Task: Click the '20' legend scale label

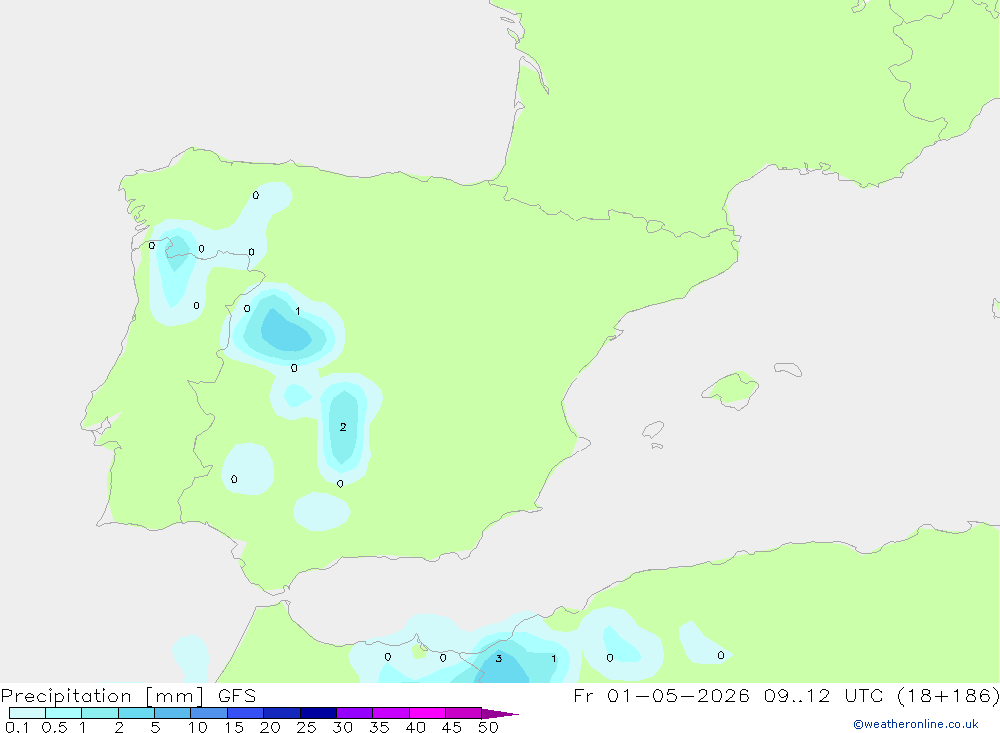Action: point(270,727)
